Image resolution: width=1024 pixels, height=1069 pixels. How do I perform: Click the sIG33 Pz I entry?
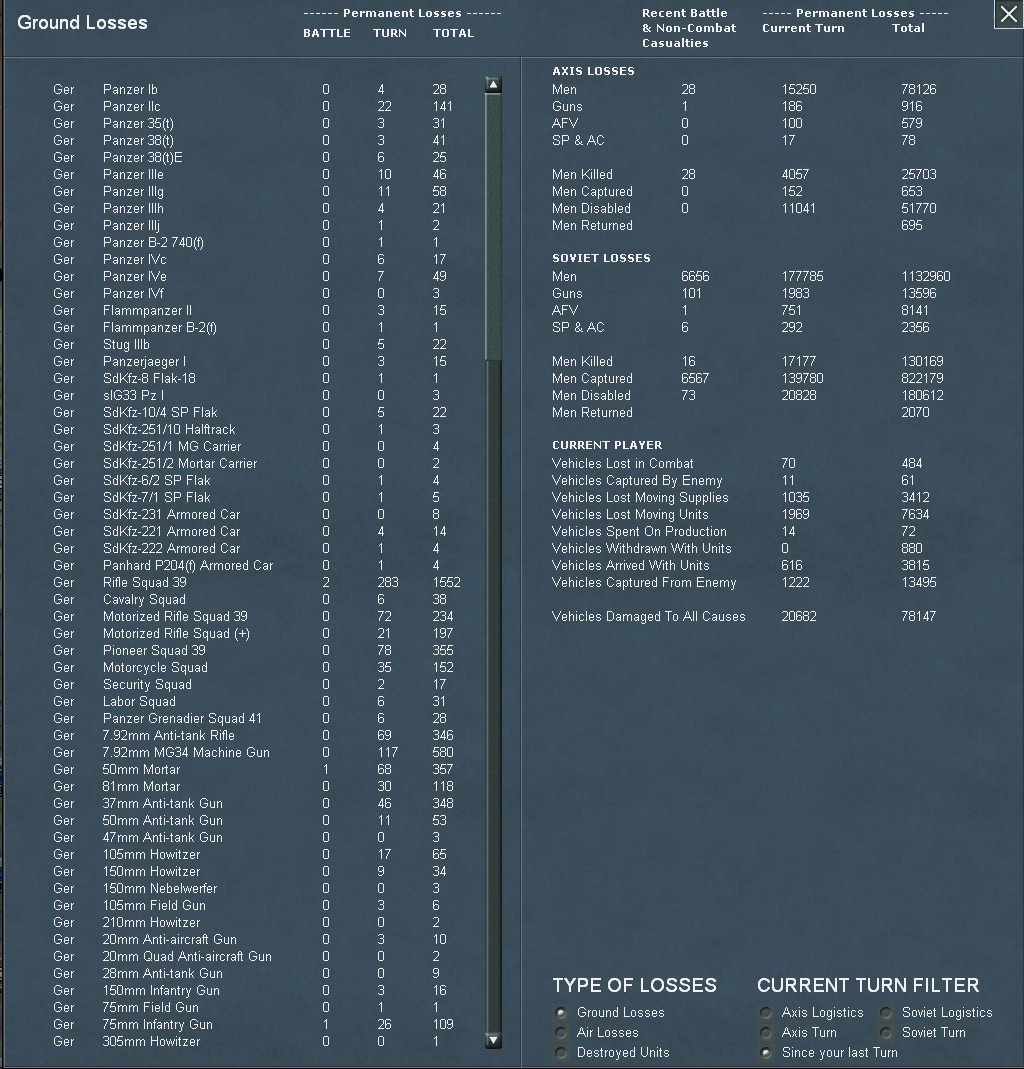pos(133,395)
